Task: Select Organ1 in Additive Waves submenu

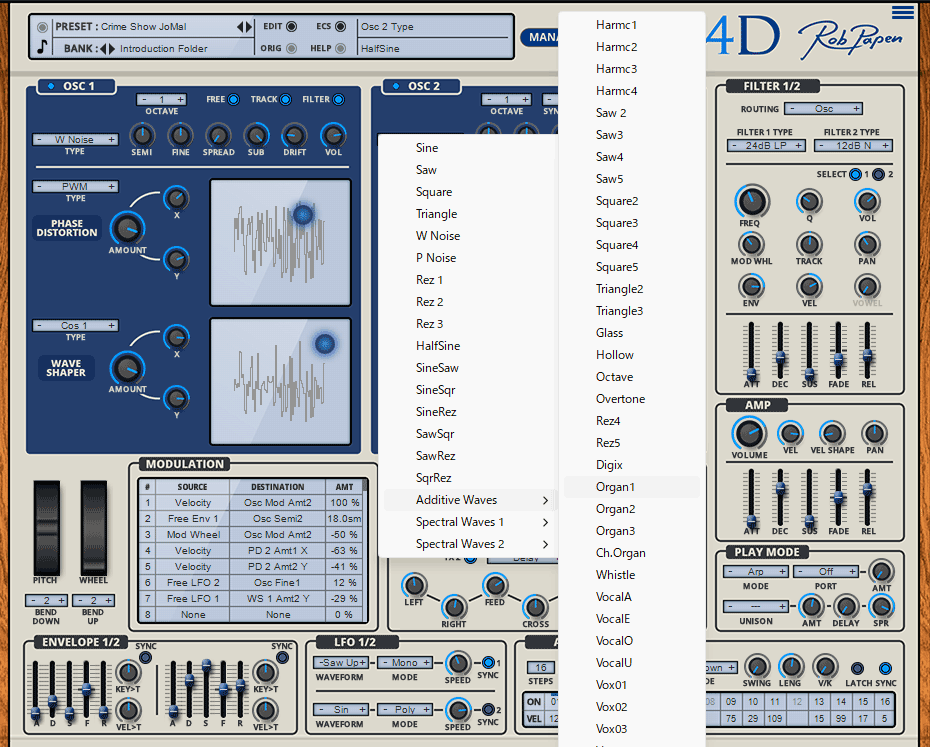Action: (x=632, y=487)
